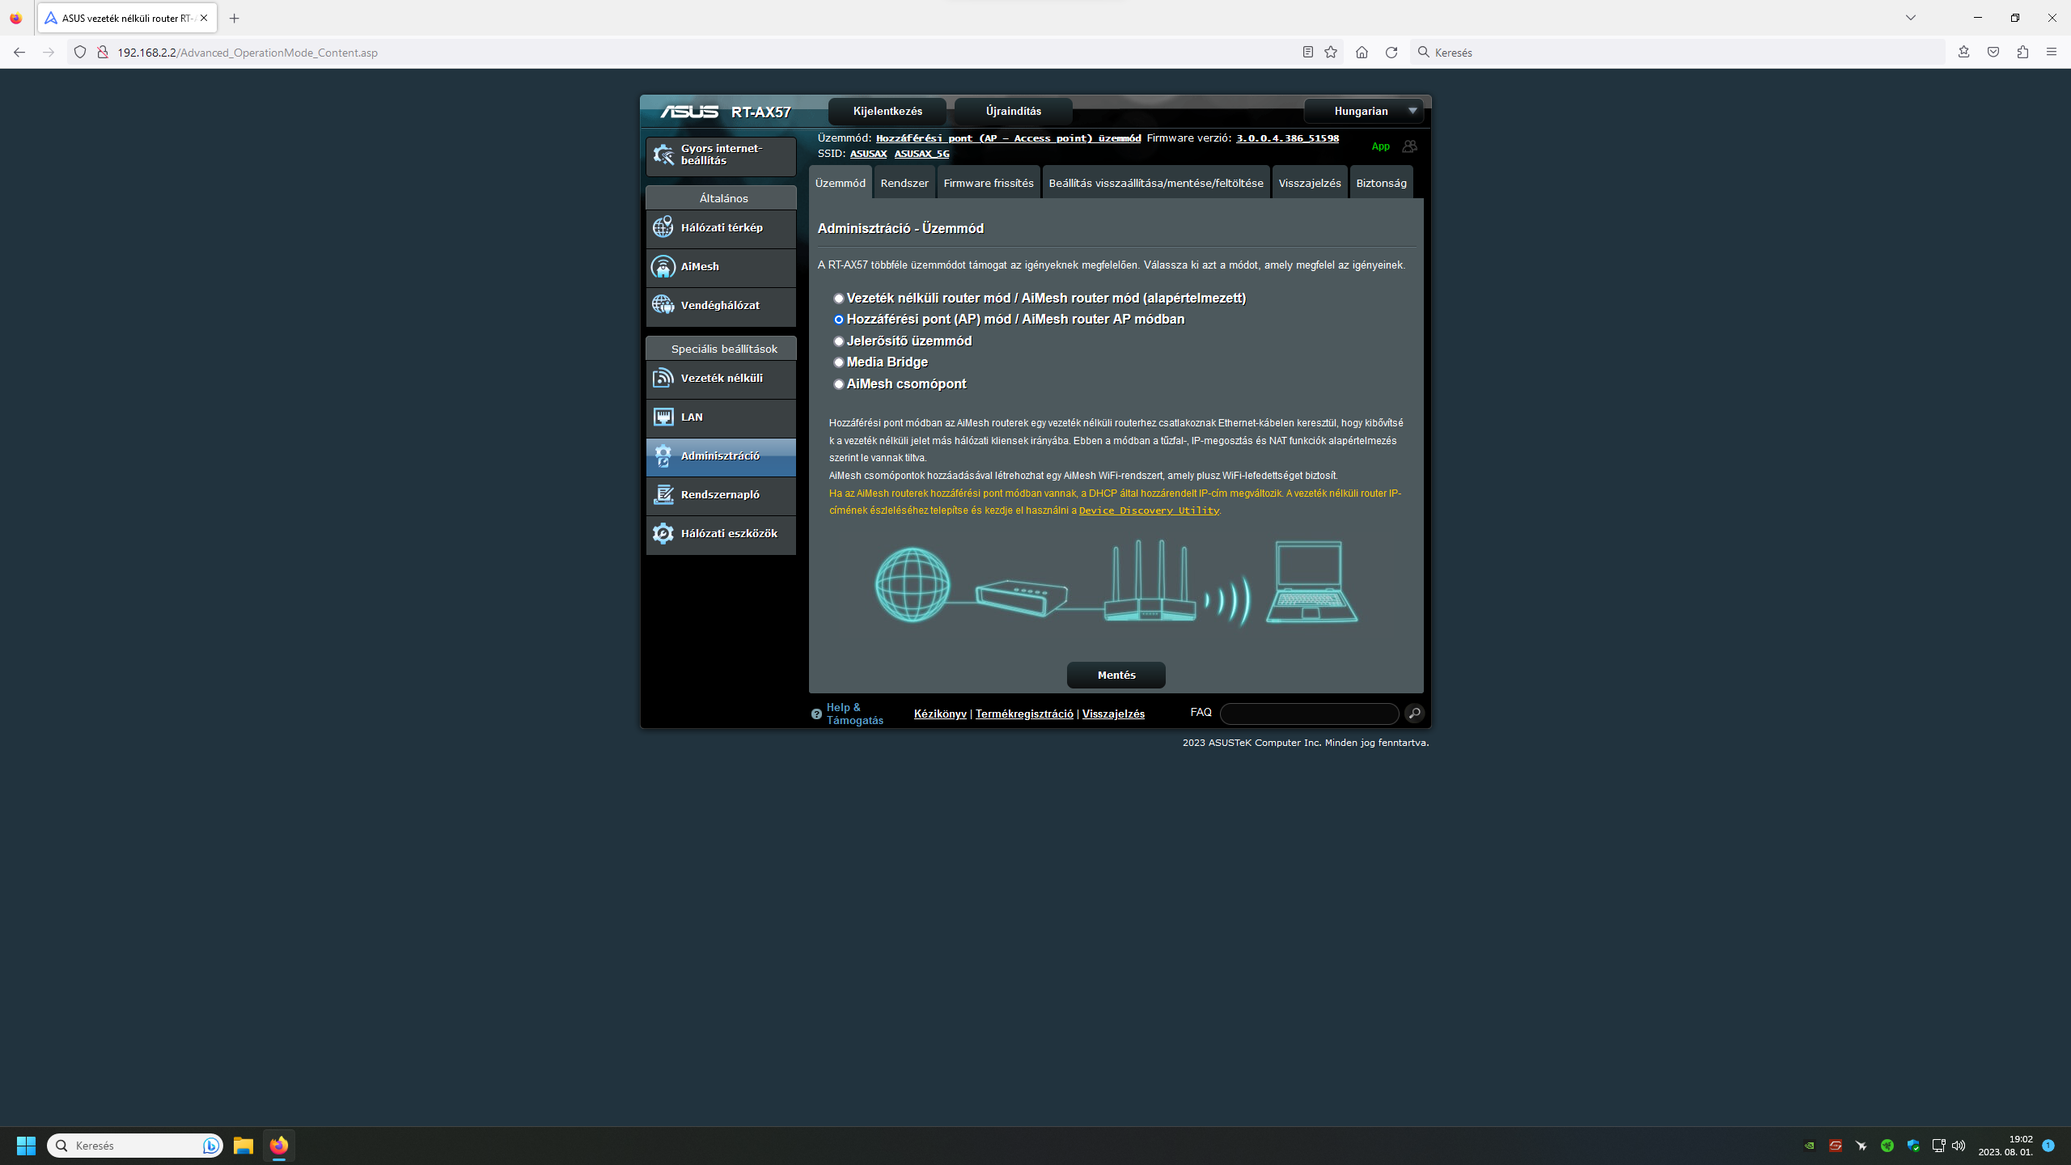Click the Mentés save button
This screenshot has height=1165, width=2071.
point(1116,675)
